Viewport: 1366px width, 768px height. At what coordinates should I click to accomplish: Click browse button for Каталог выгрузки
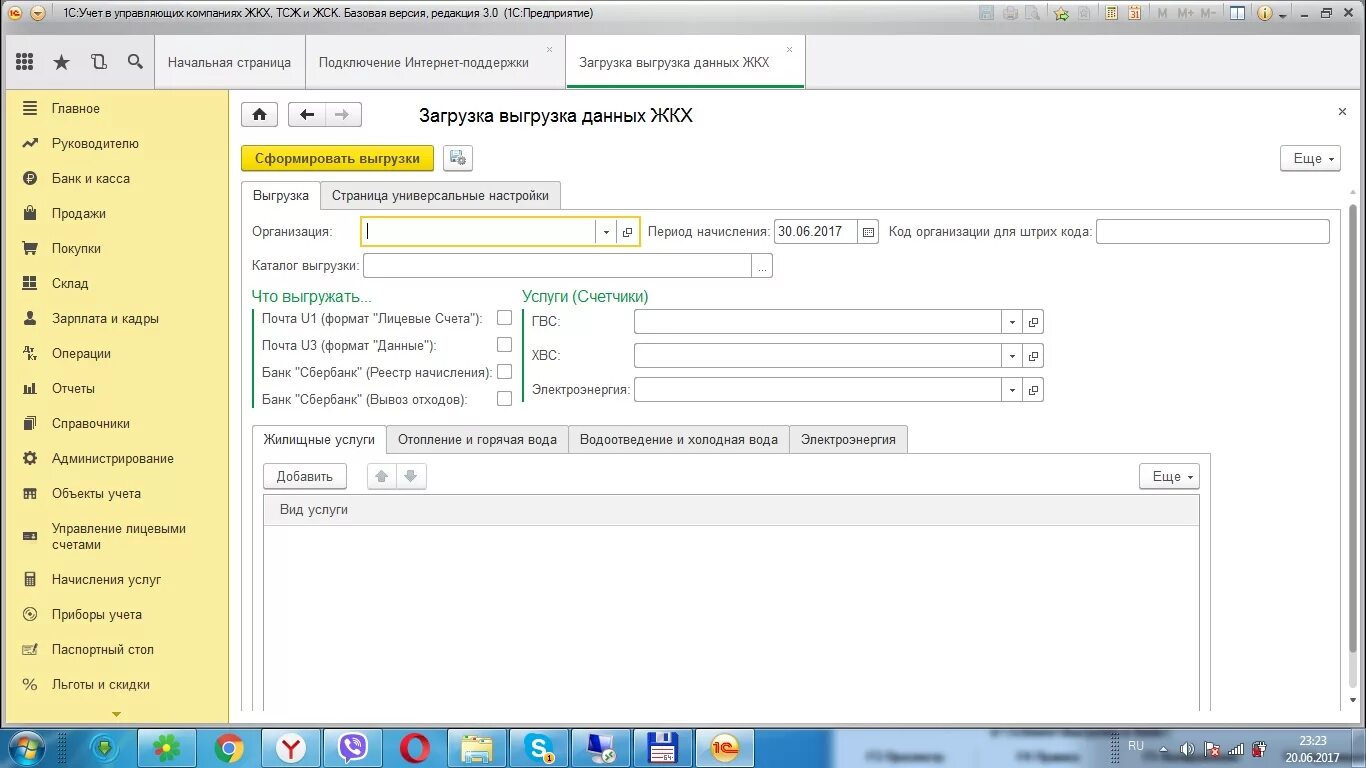pyautogui.click(x=763, y=265)
